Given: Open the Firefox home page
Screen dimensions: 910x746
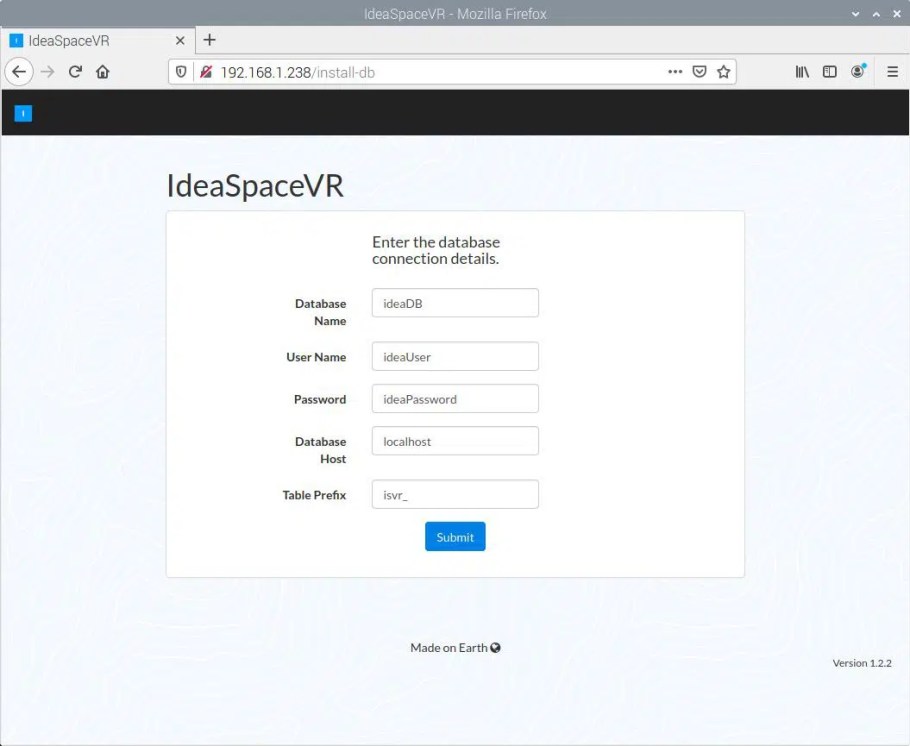Looking at the screenshot, I should pos(103,72).
